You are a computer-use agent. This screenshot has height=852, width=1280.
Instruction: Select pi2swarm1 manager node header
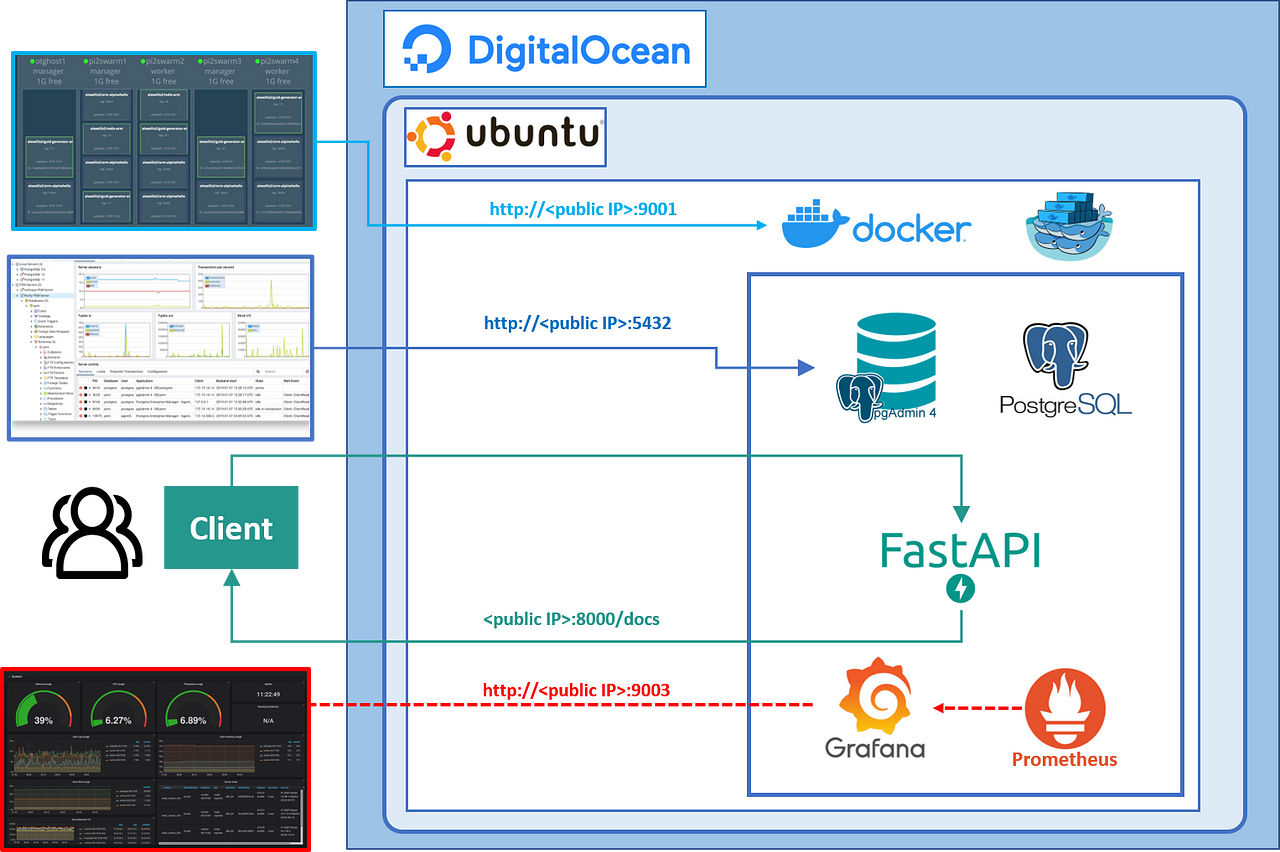tap(106, 72)
